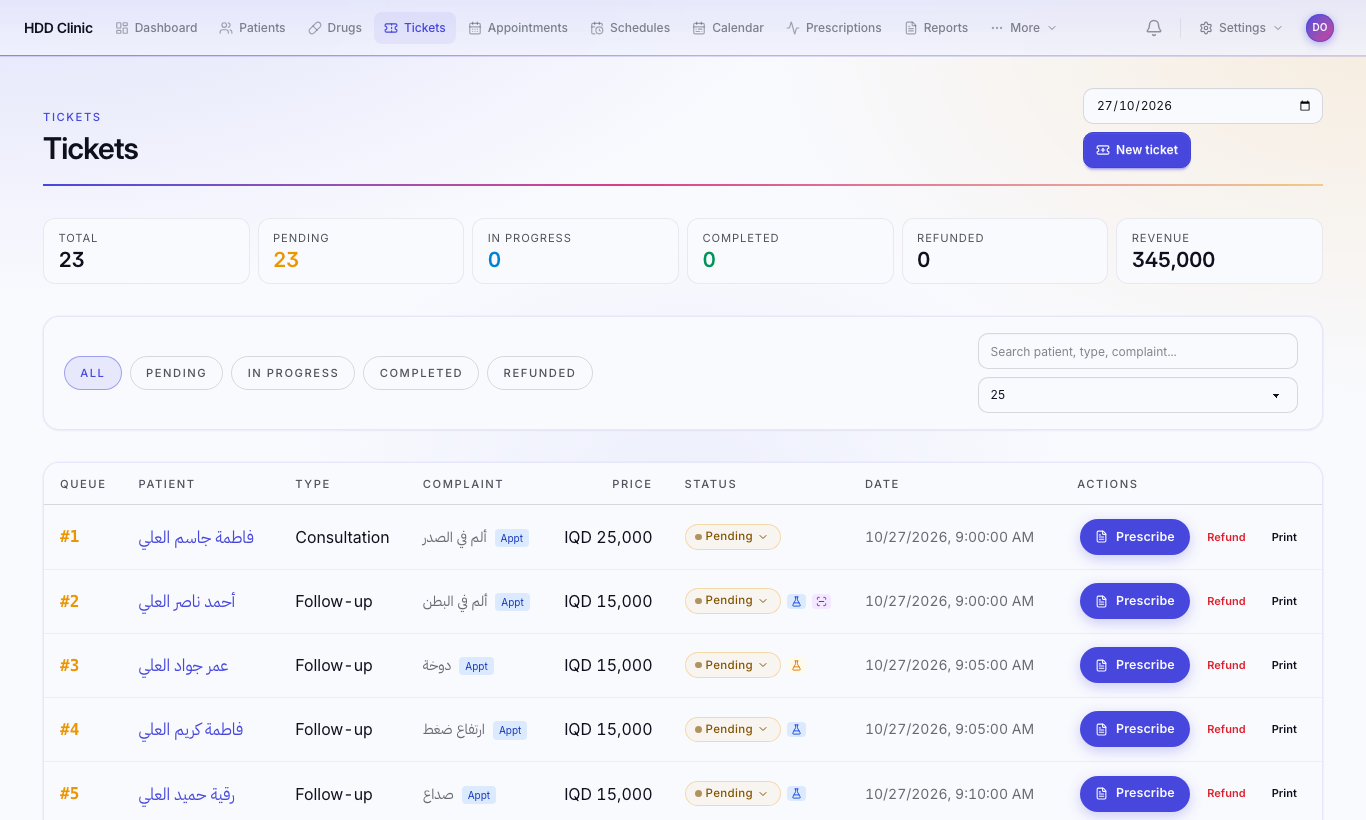1366x820 pixels.
Task: Click the blue lab flask icon in row #2
Action: pyautogui.click(x=796, y=601)
